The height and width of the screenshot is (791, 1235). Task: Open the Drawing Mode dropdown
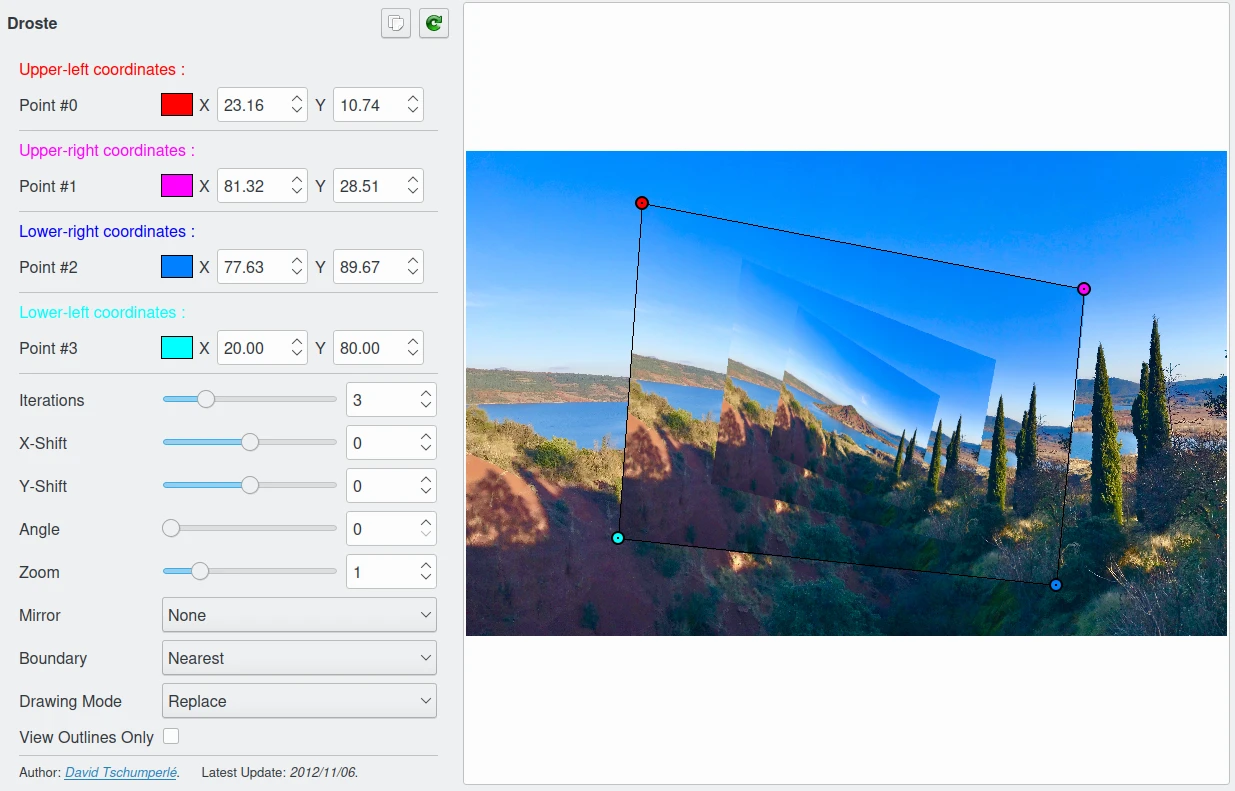click(299, 701)
